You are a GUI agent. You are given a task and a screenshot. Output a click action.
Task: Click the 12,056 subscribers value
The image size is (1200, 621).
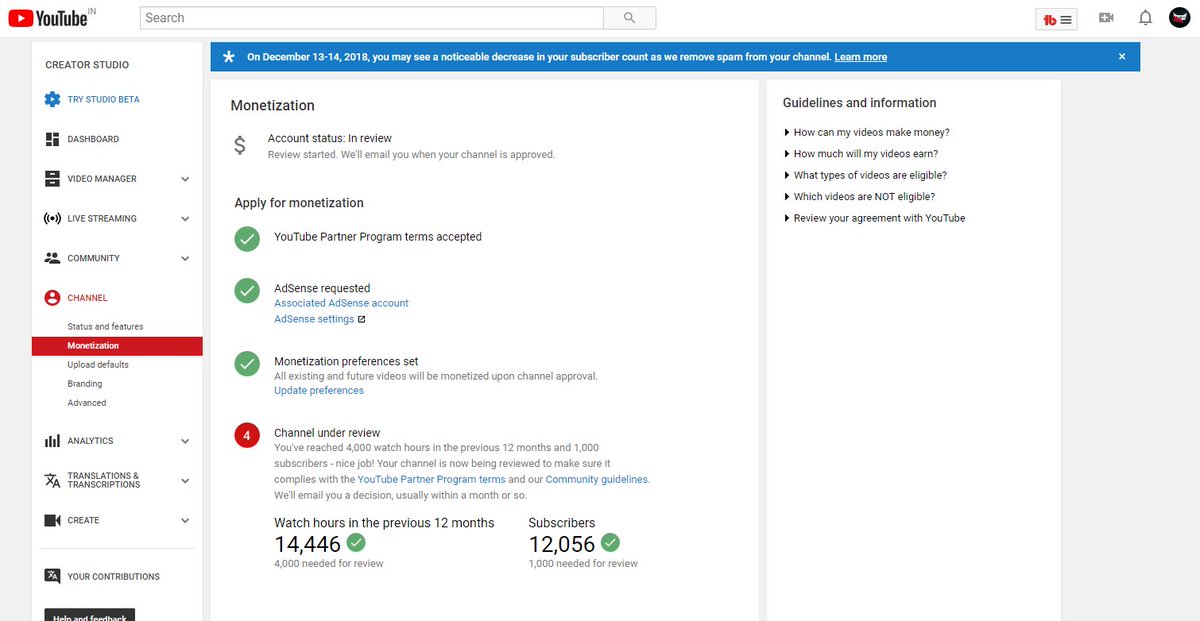[562, 544]
